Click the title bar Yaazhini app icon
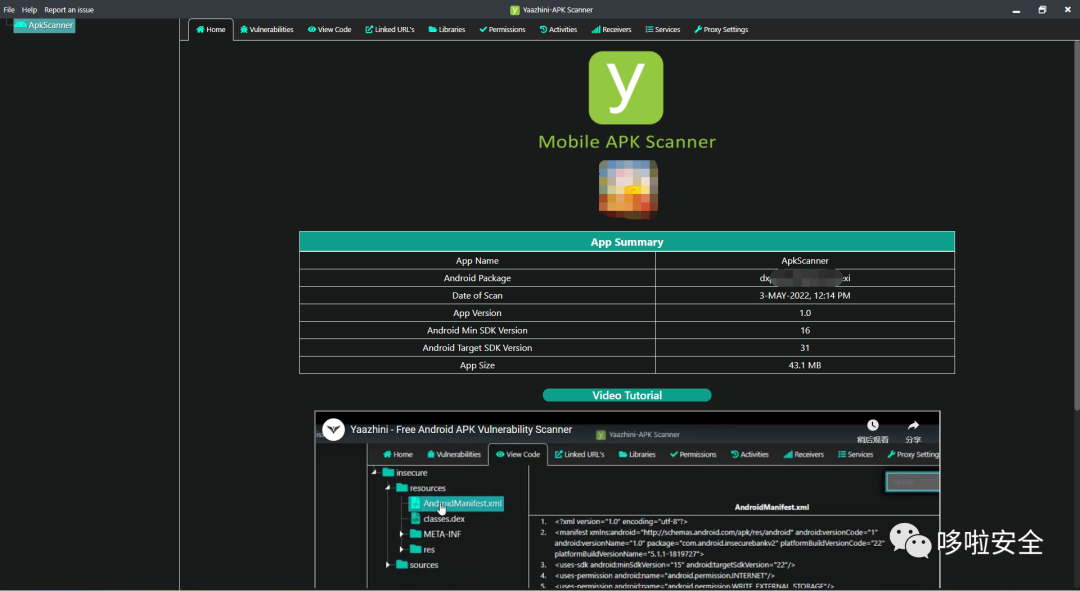 tap(515, 10)
